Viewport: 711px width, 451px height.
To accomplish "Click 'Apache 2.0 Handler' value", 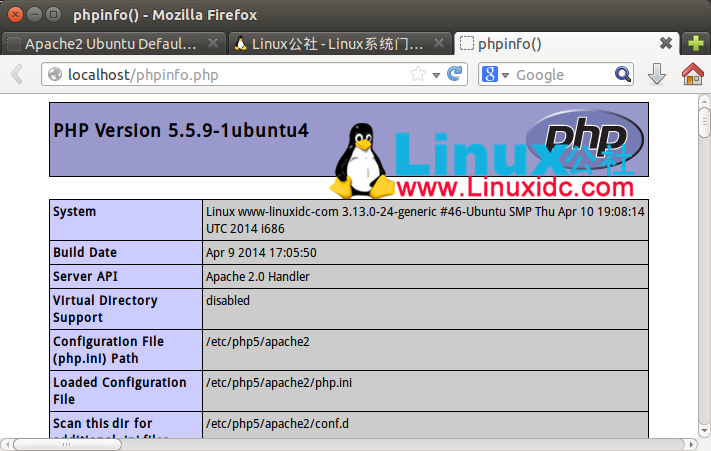I will [258, 276].
